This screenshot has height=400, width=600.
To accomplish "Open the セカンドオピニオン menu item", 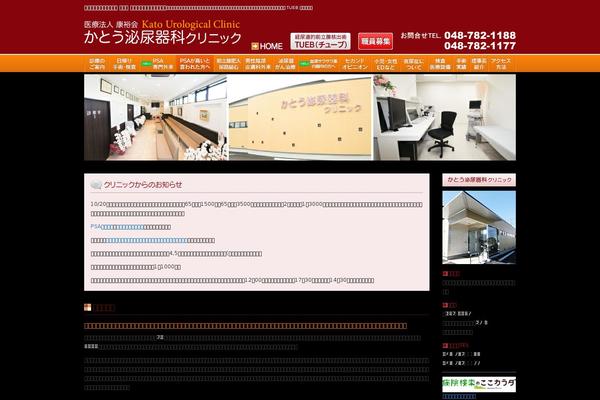I will point(355,64).
